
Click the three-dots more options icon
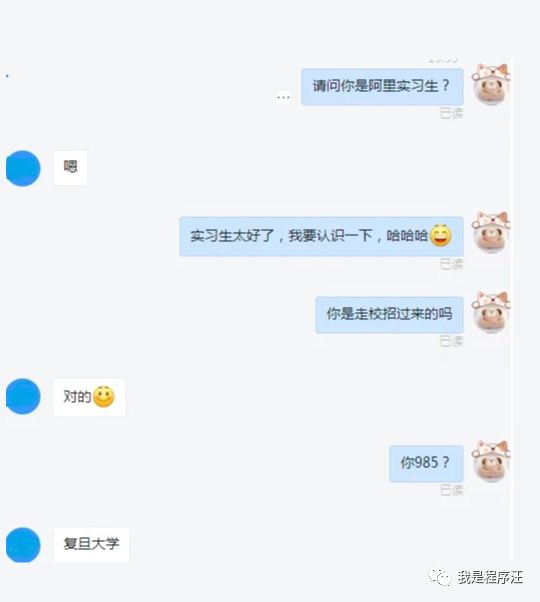tap(283, 98)
